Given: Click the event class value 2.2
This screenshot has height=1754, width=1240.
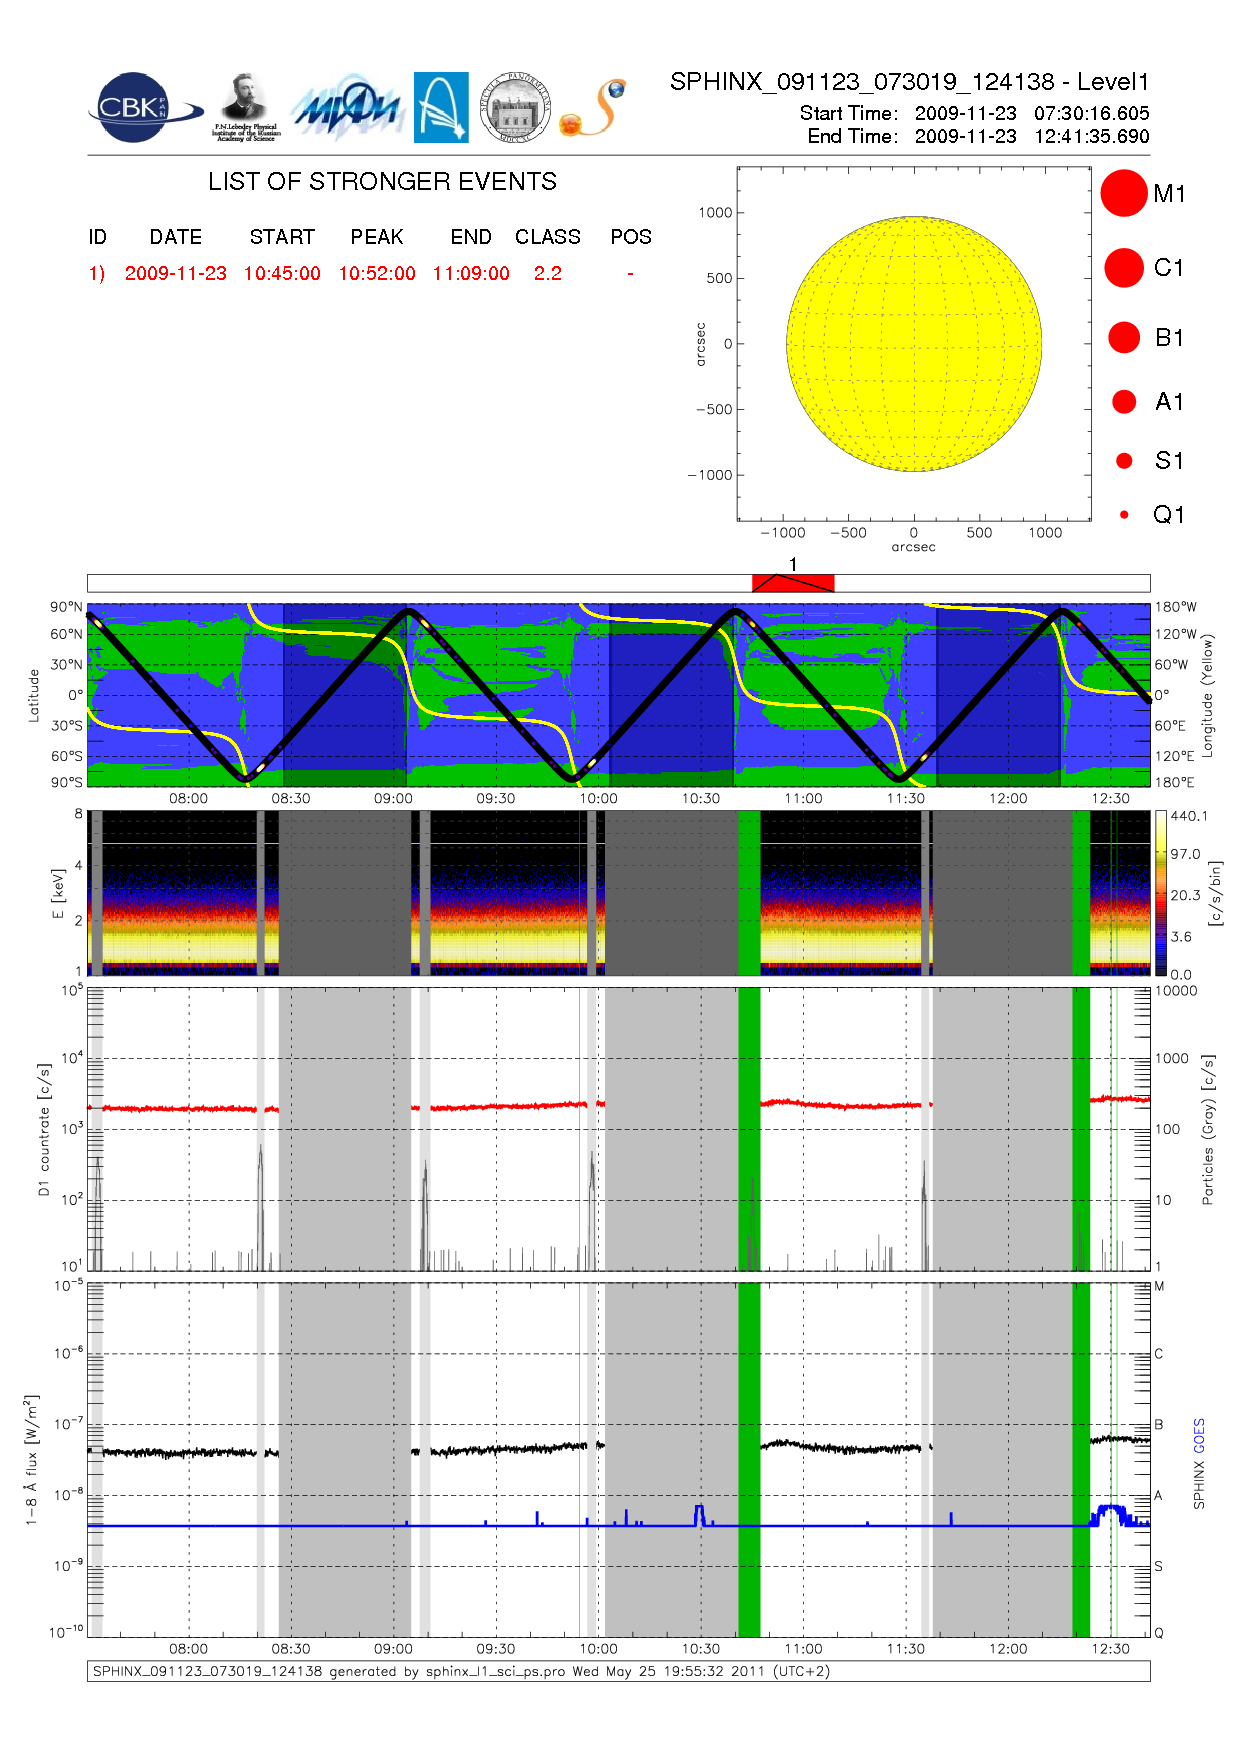Looking at the screenshot, I should pyautogui.click(x=548, y=274).
